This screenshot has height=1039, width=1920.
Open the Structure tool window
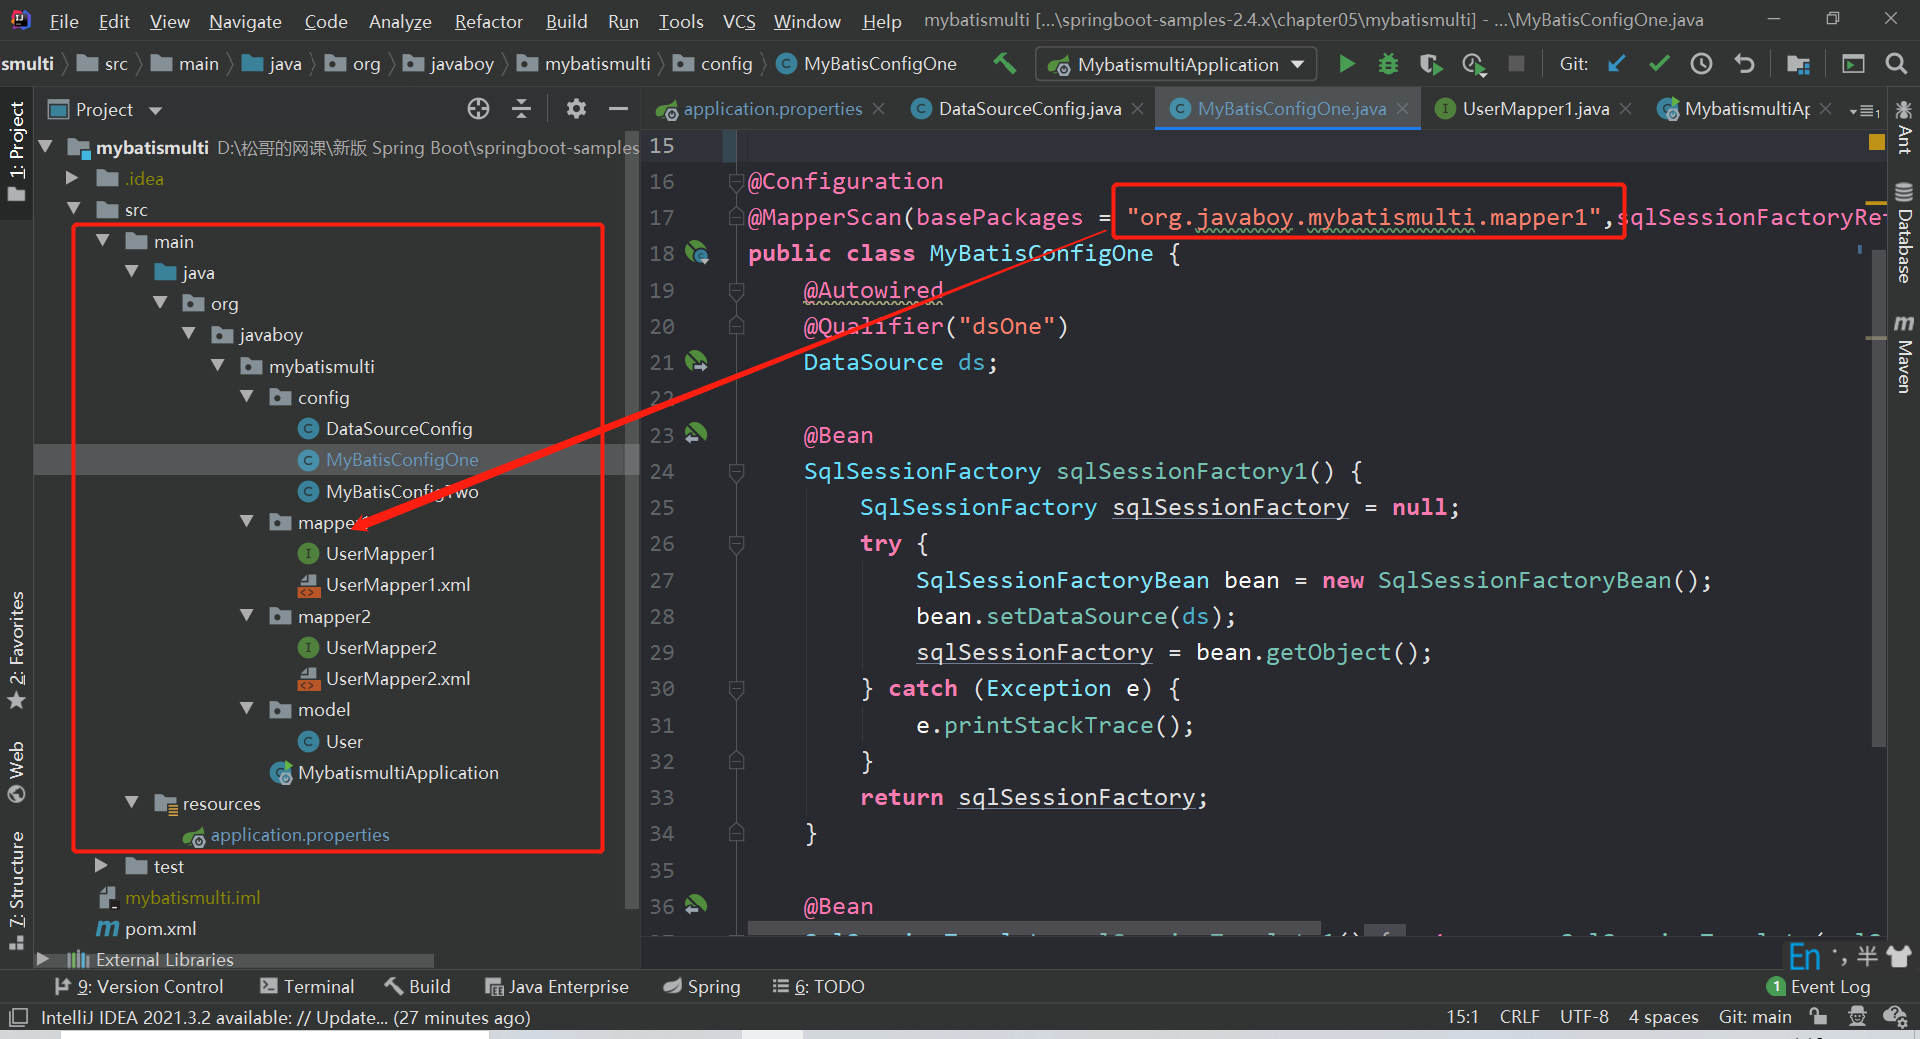17,890
